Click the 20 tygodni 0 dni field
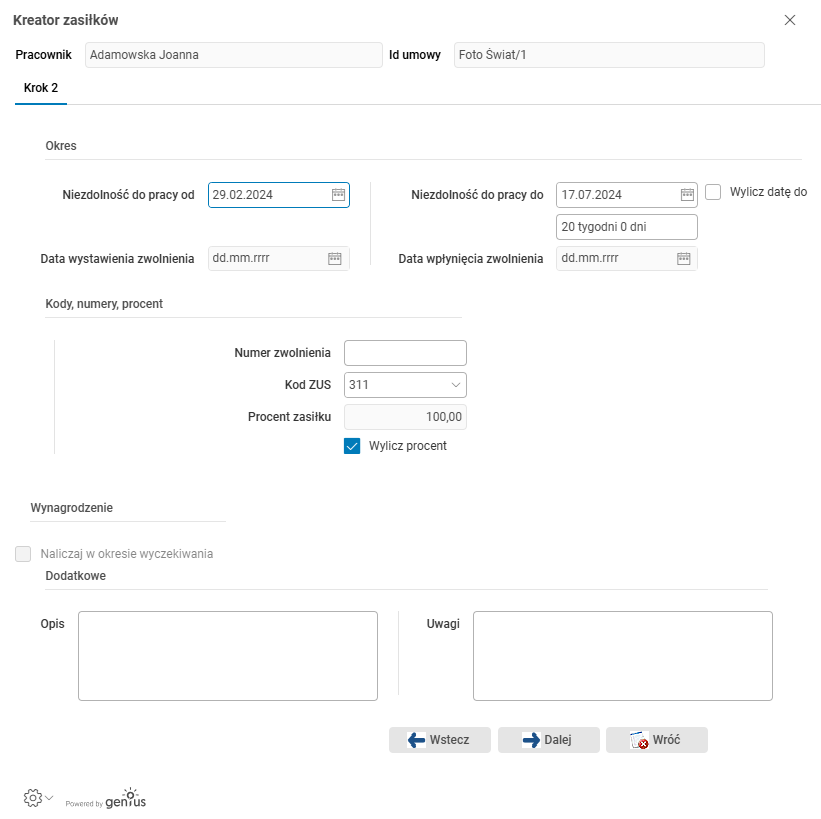The width and height of the screenshot is (821, 819). (626, 227)
